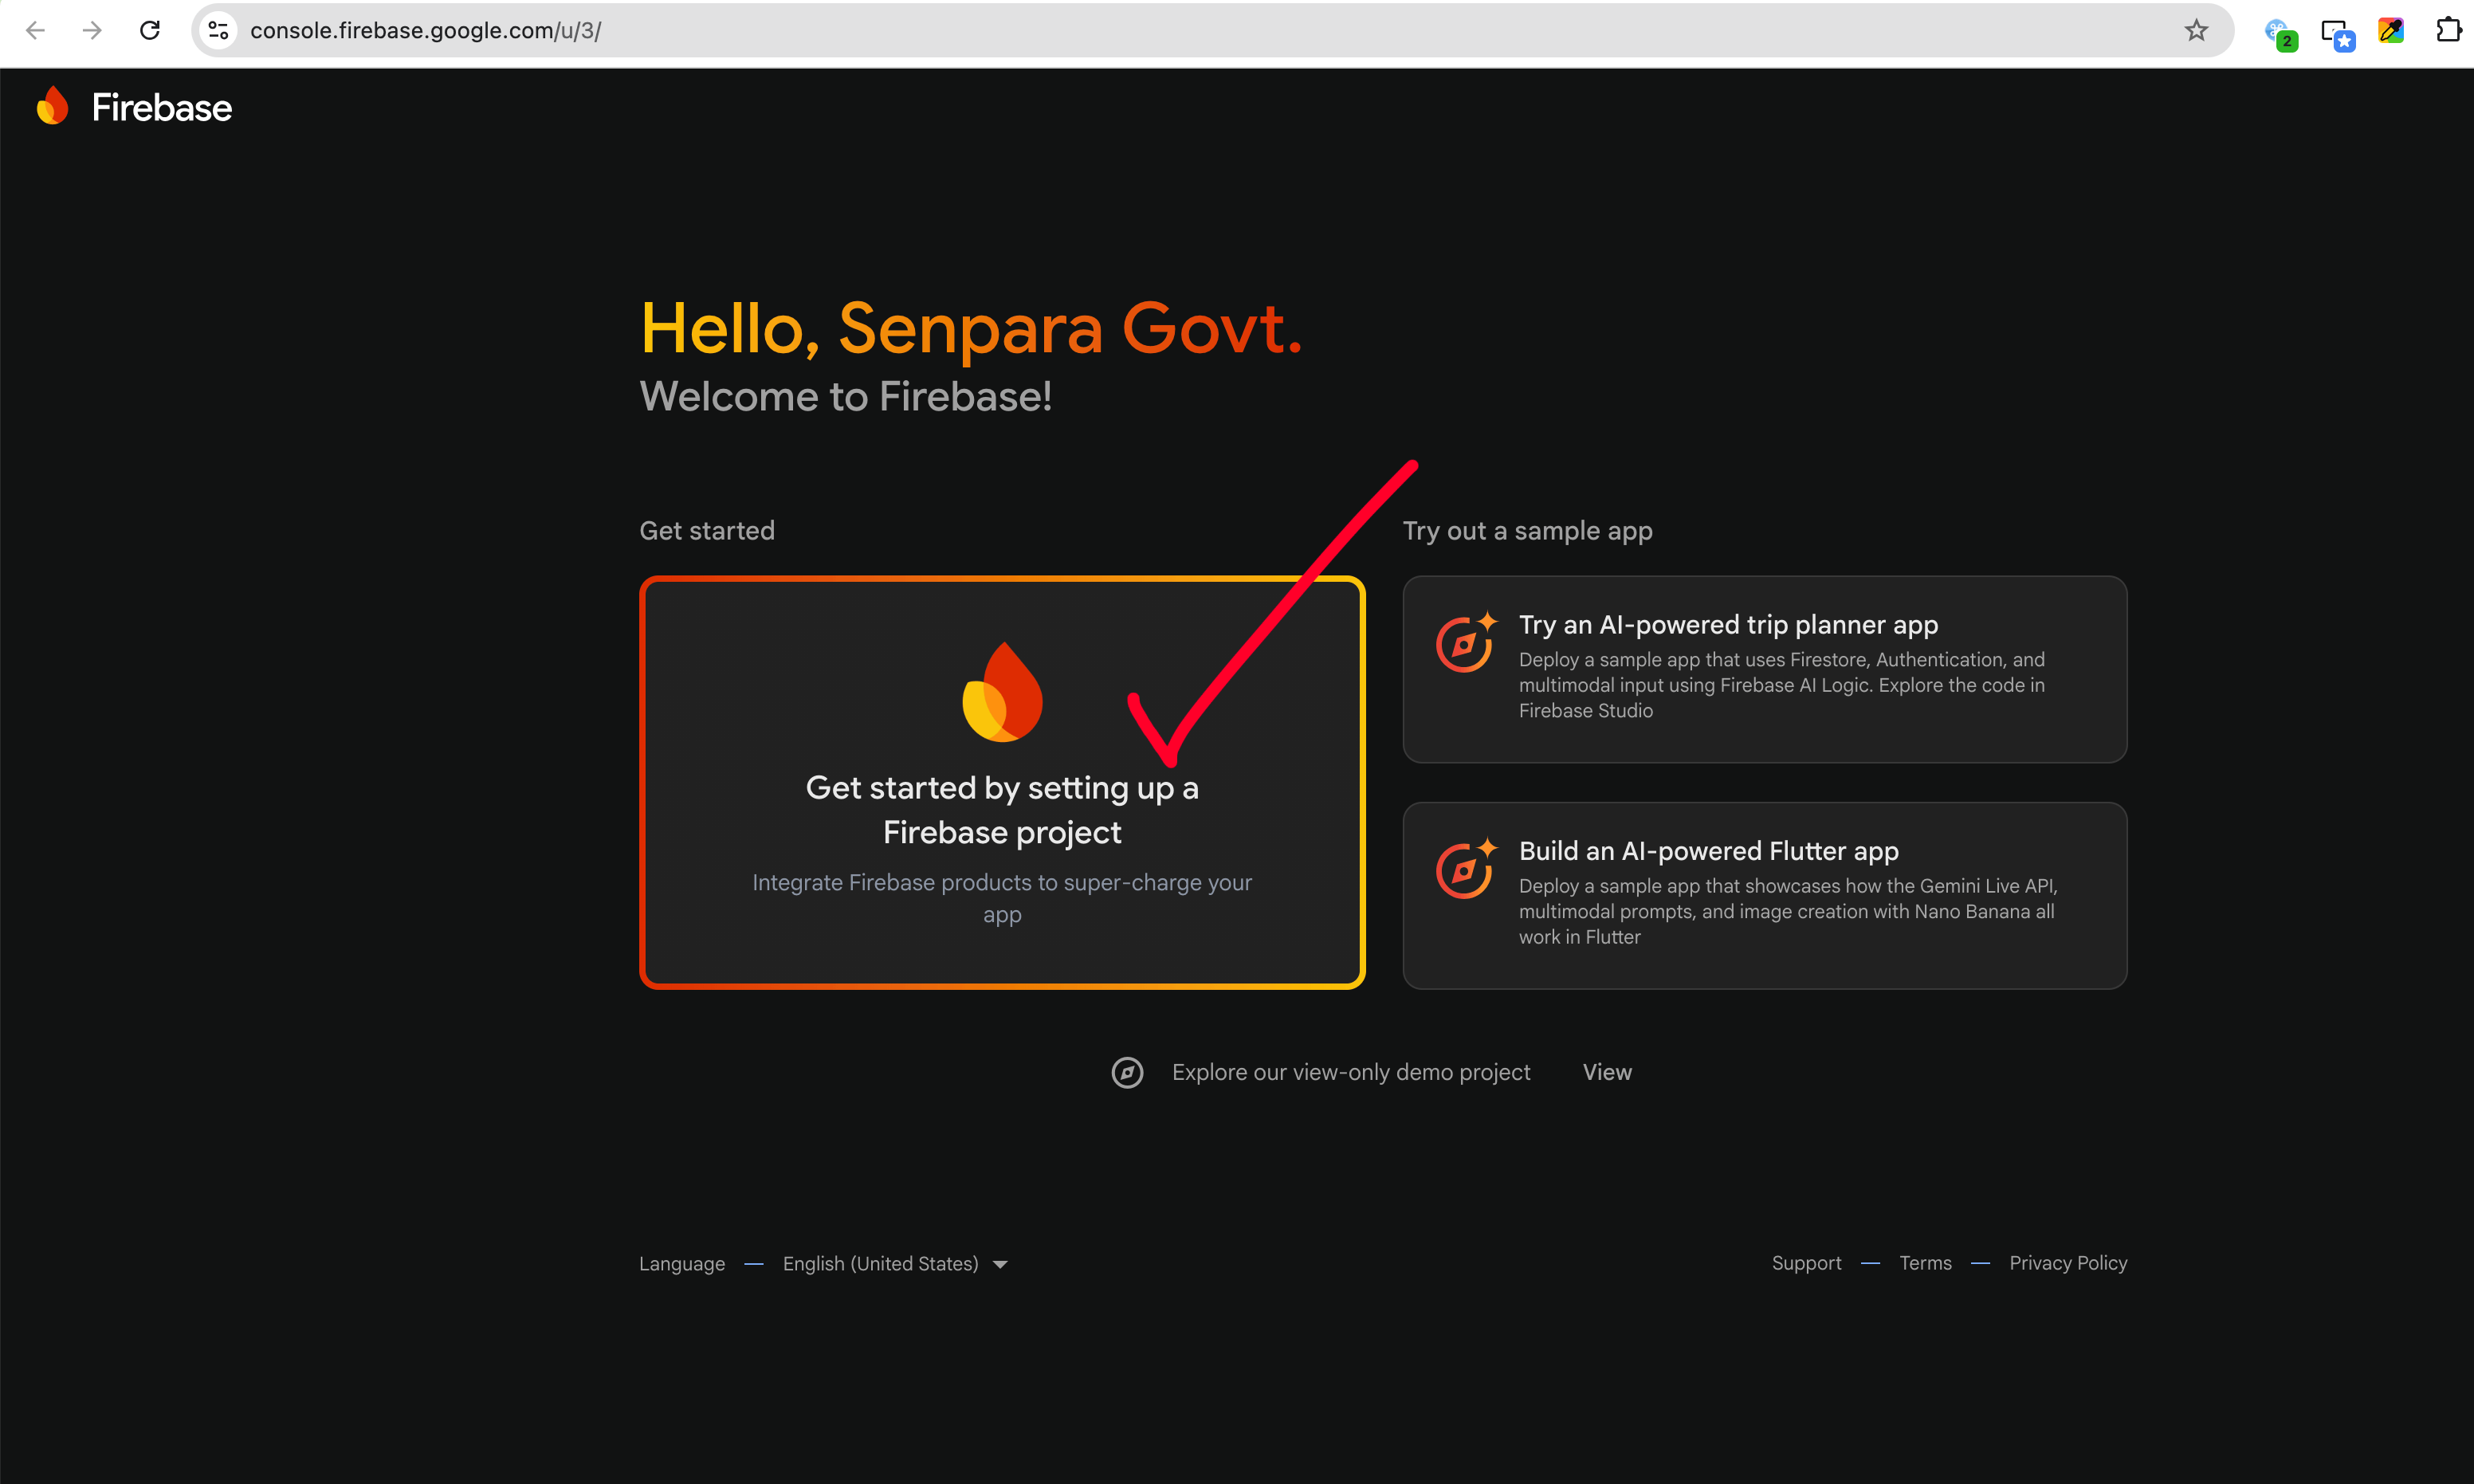Click the browser back arrow
2474x1484 pixels.
[35, 30]
